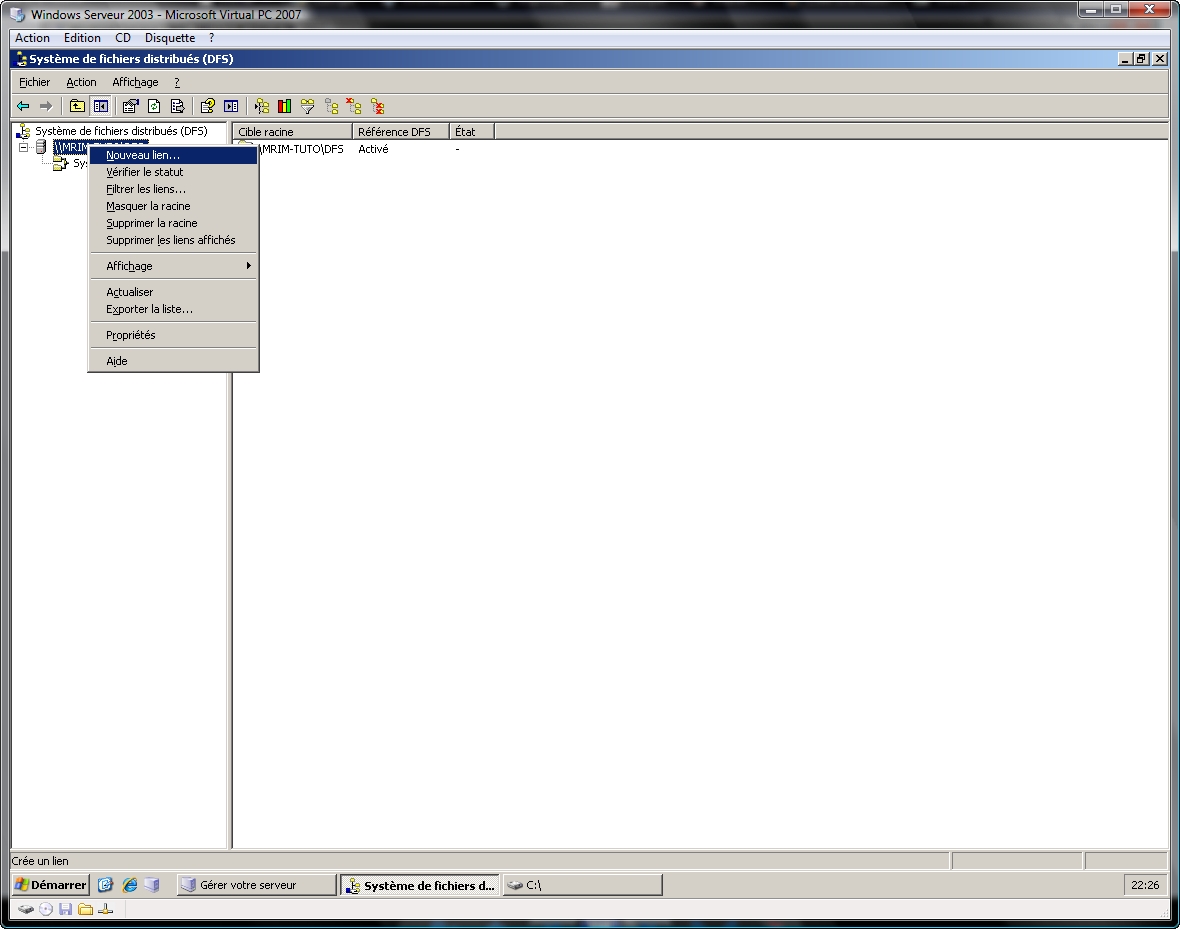This screenshot has height=929, width=1180.
Task: Click the first quick launch icon beside Démarrer
Action: pyautogui.click(x=105, y=885)
